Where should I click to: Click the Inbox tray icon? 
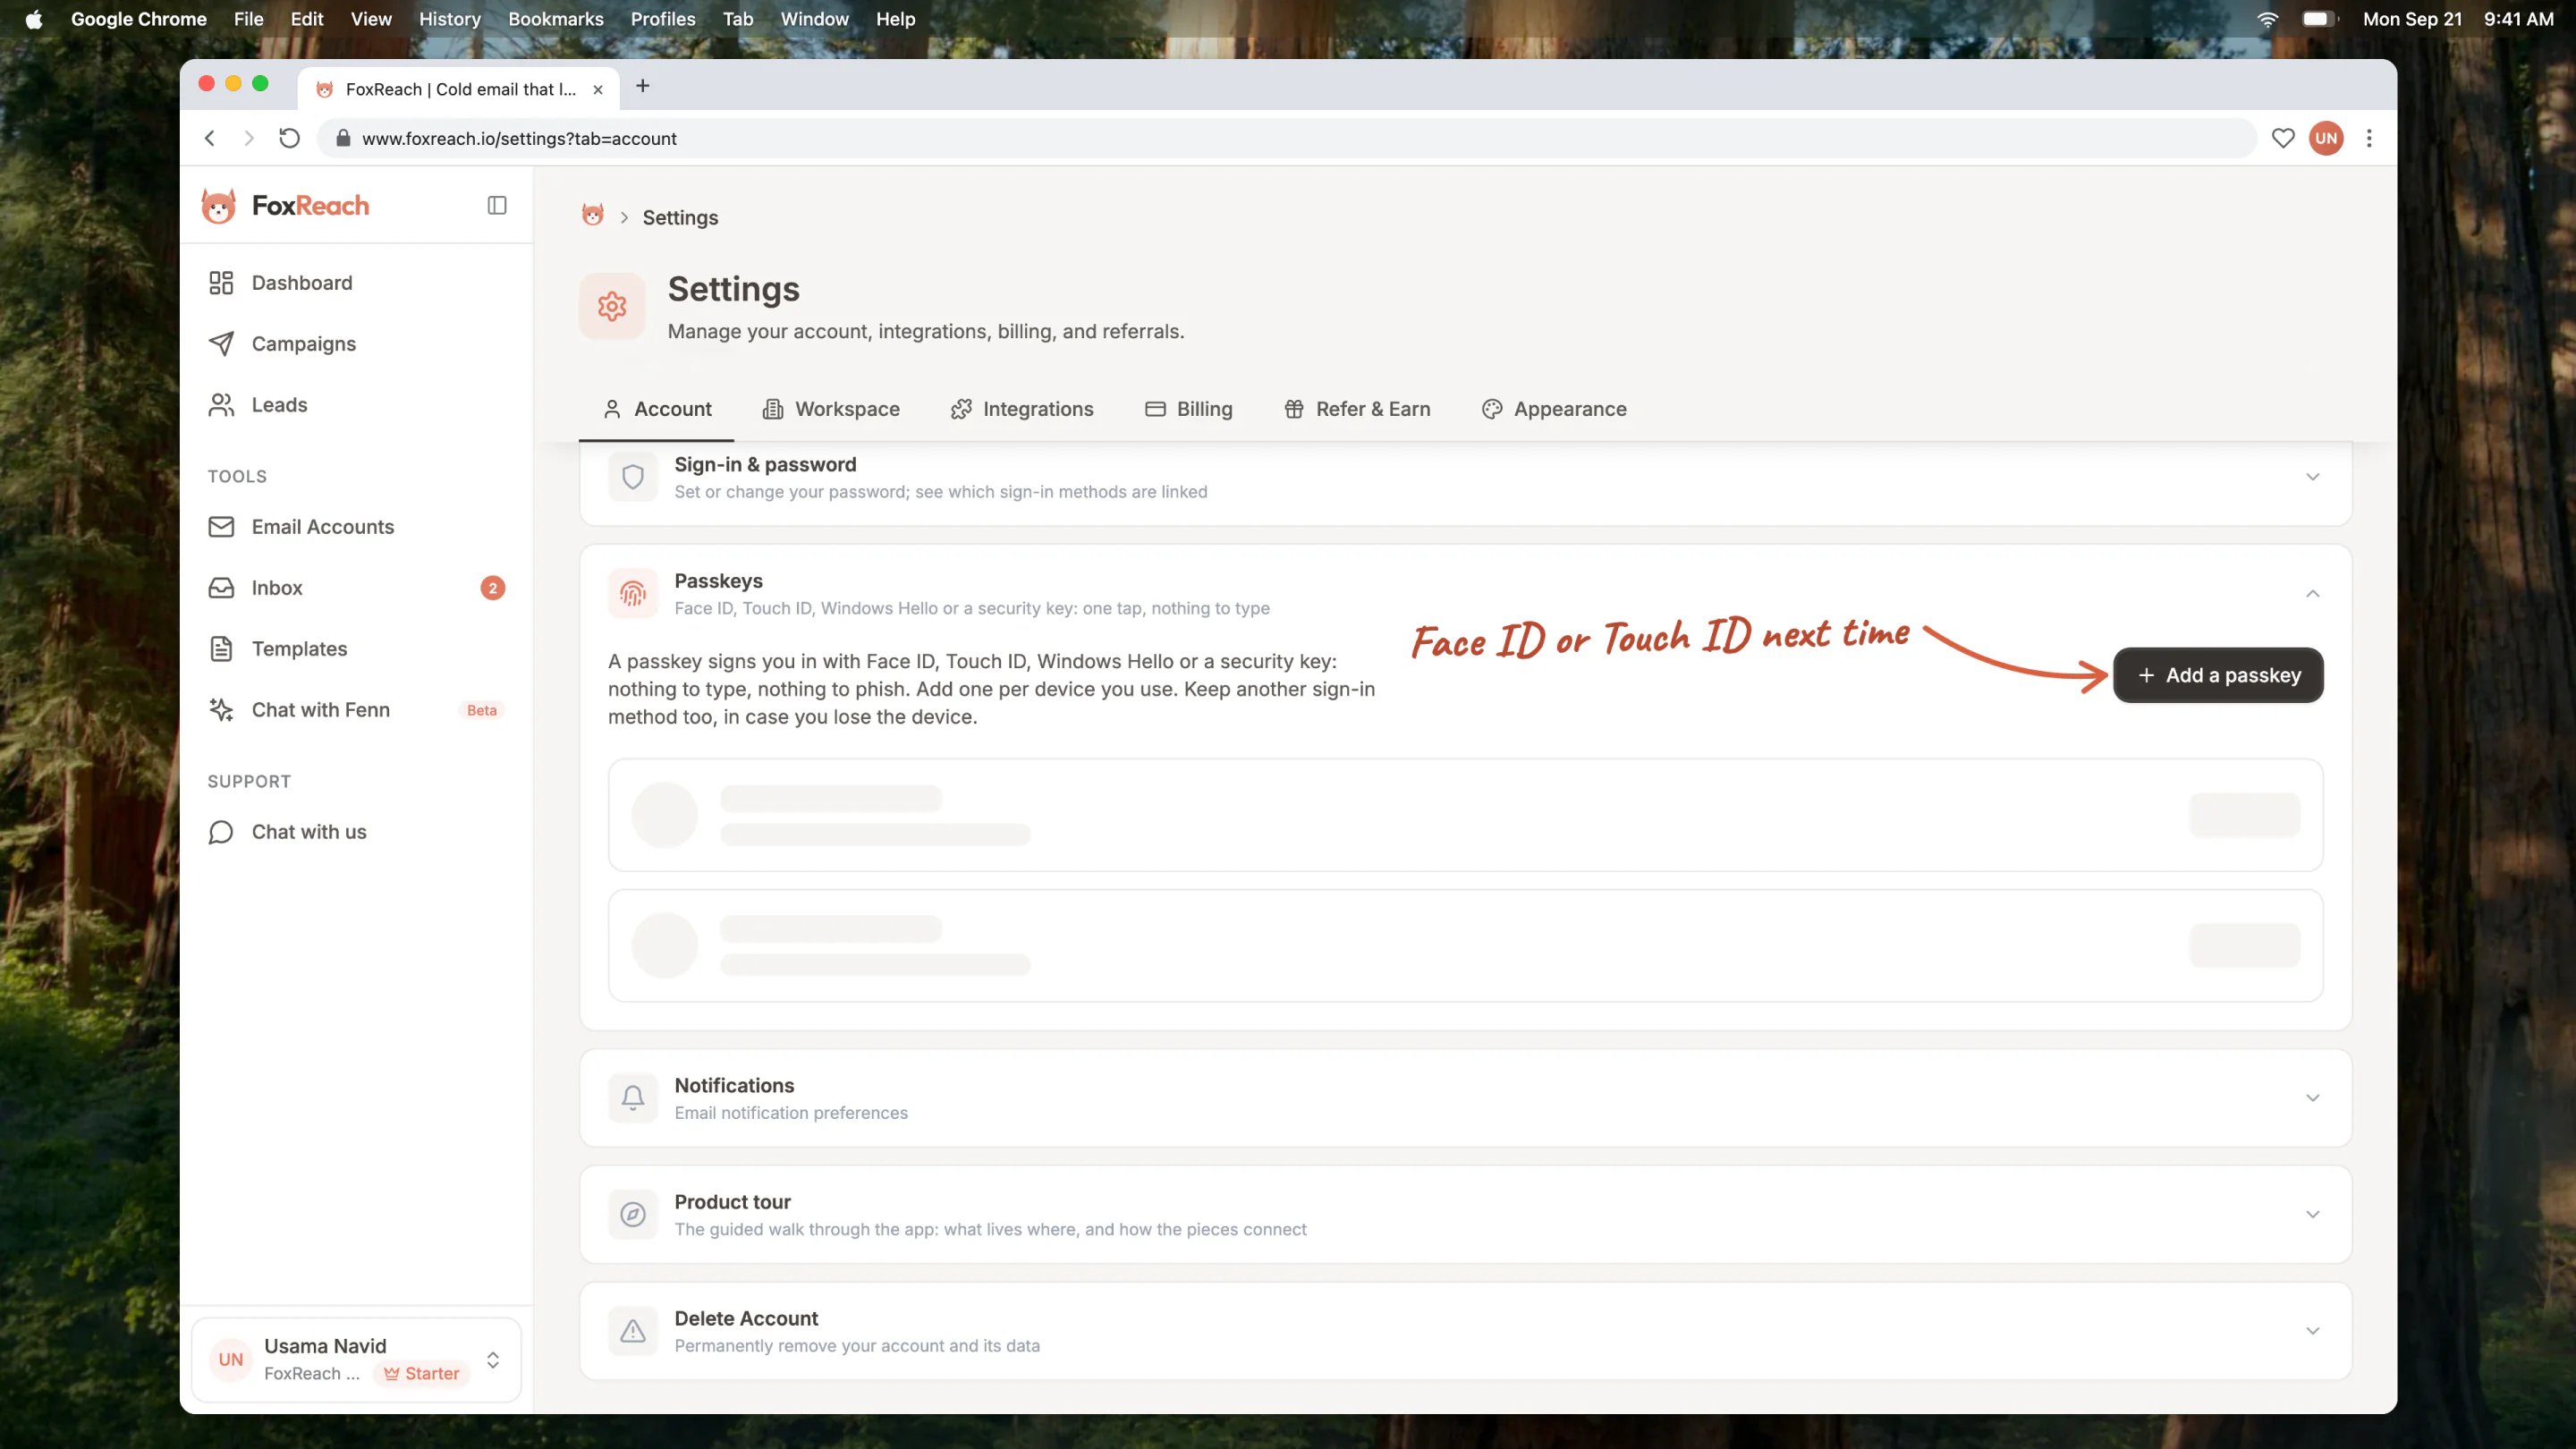221,588
